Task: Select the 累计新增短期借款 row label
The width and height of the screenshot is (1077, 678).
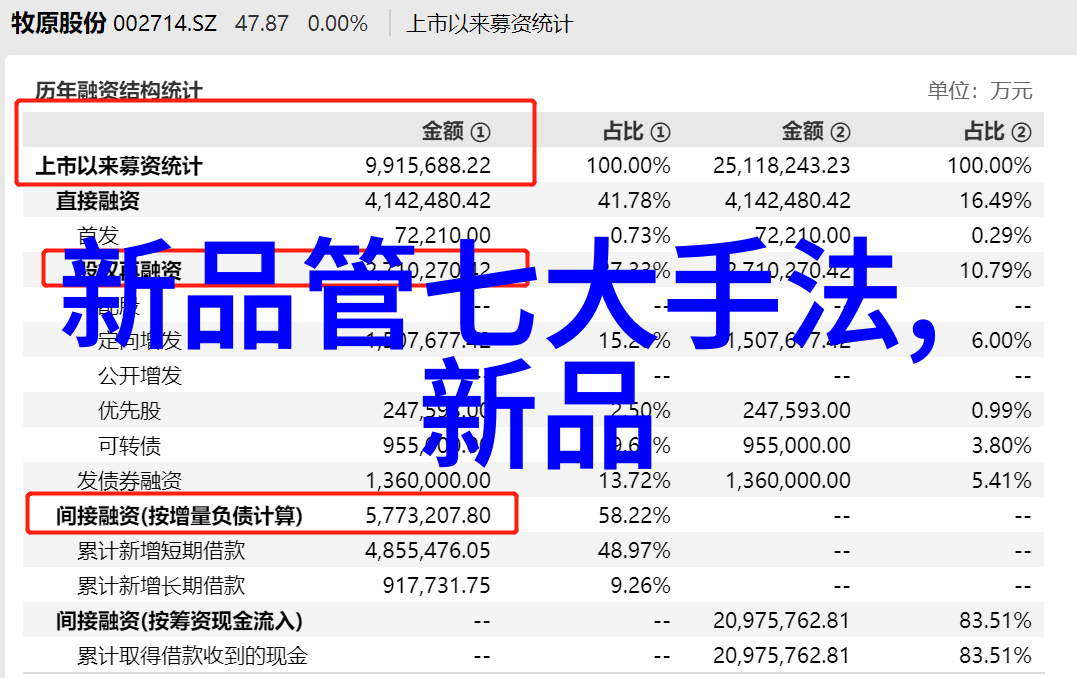Action: click(x=161, y=551)
